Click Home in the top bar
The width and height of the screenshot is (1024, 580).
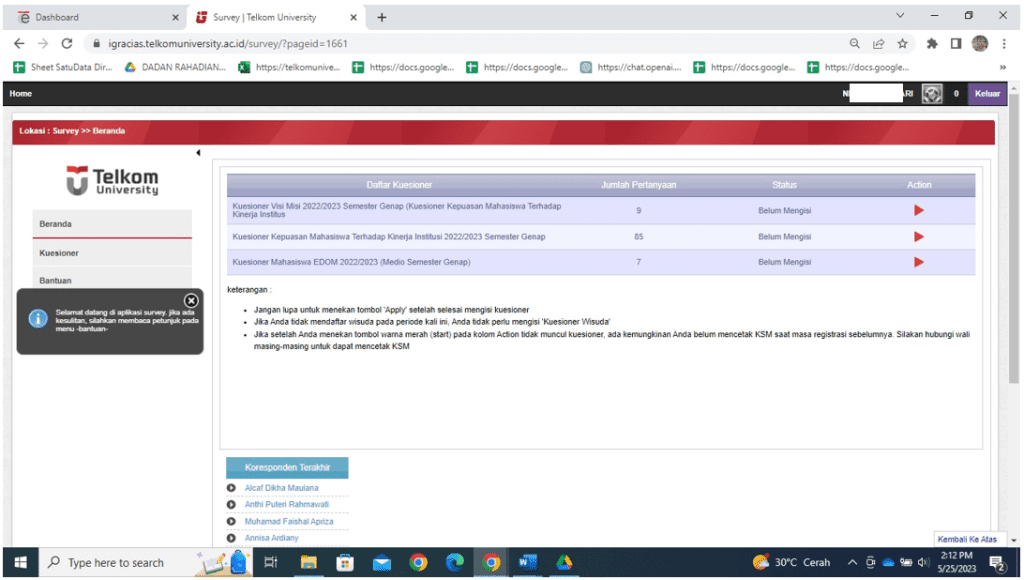[x=21, y=94]
